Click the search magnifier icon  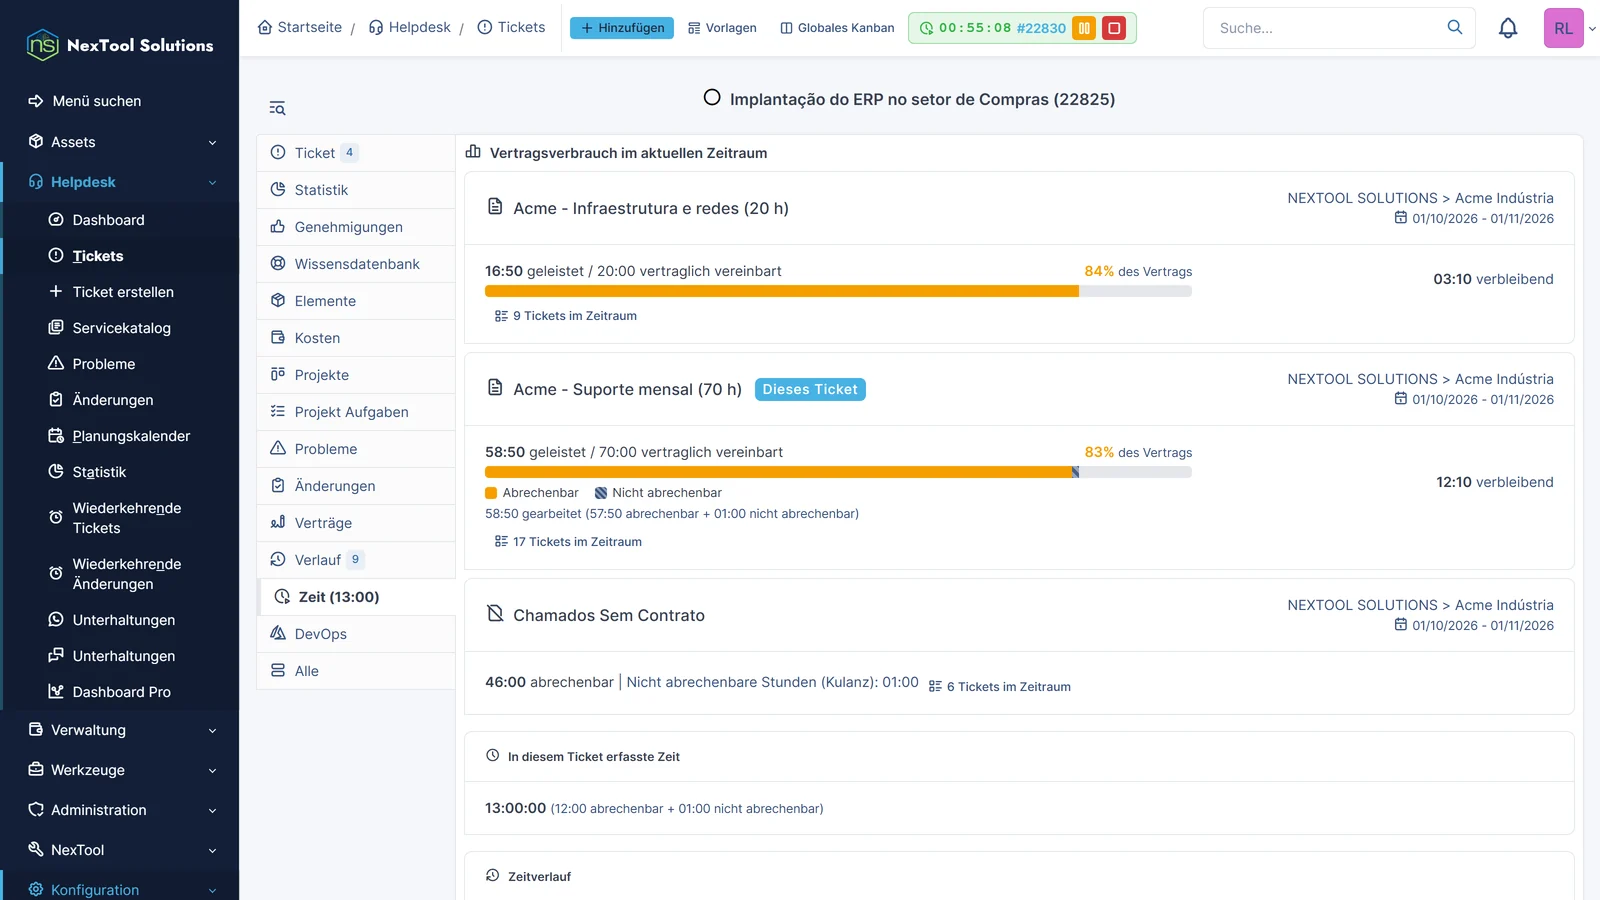click(1455, 28)
